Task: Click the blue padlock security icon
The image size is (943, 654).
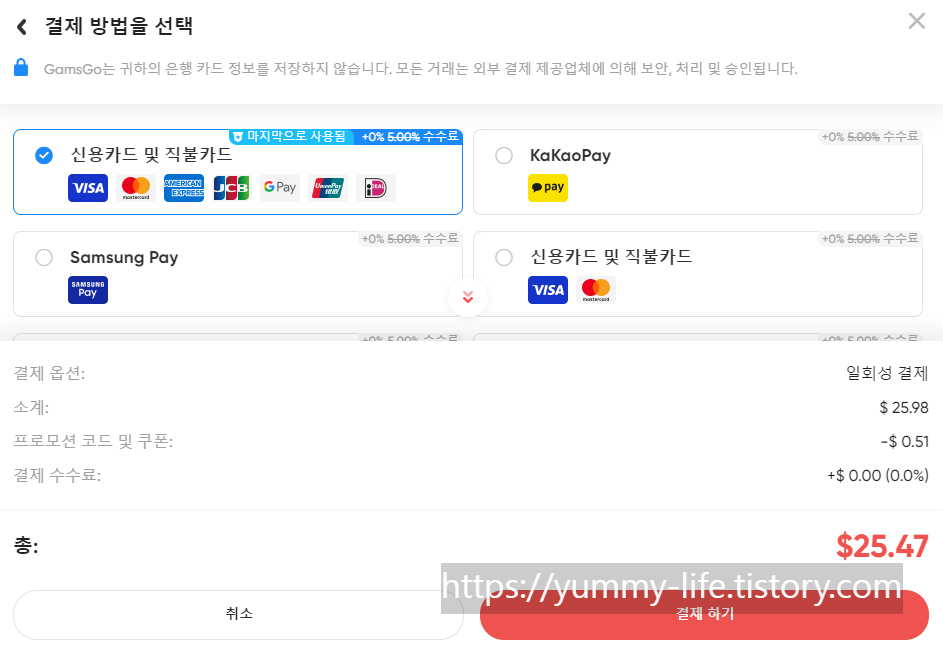Action: (x=21, y=67)
